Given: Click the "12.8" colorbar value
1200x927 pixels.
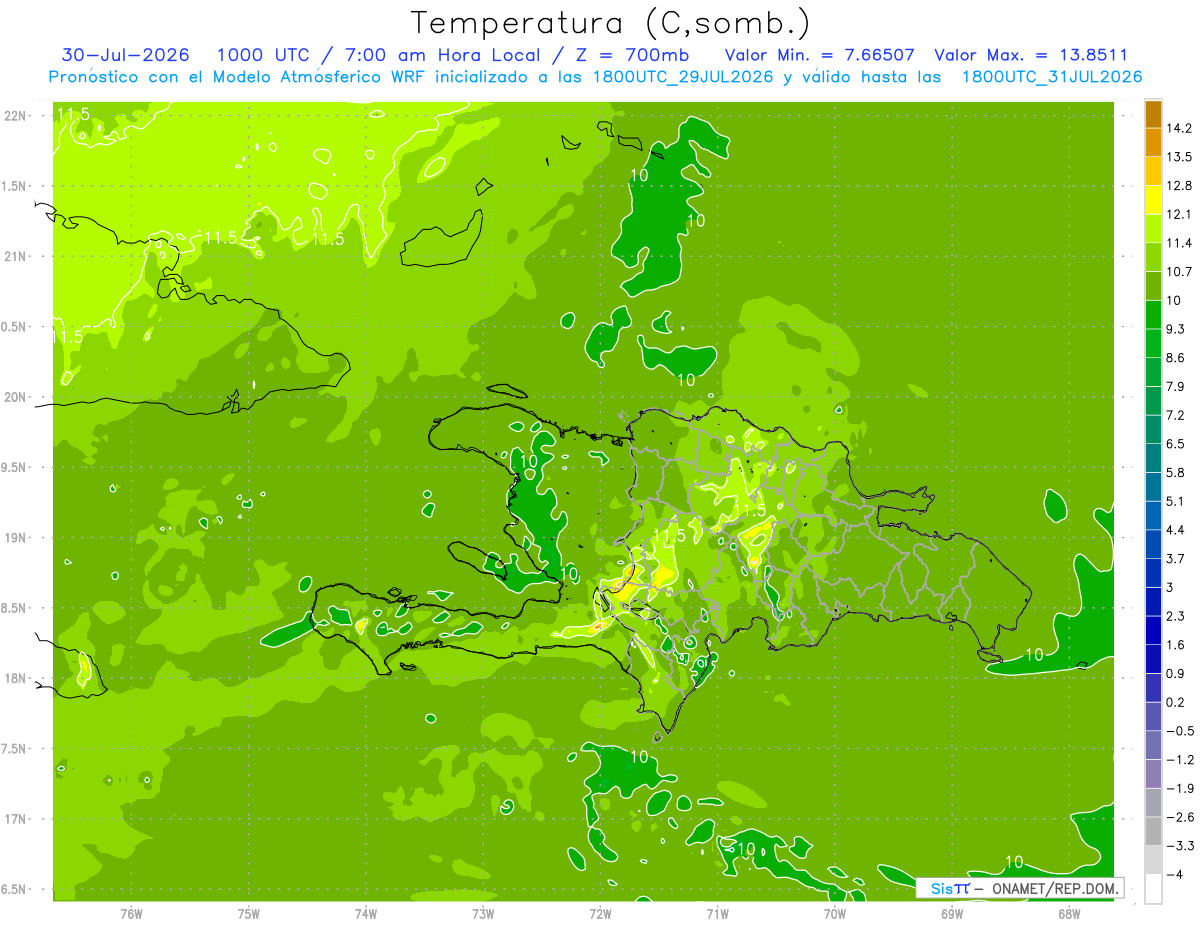Looking at the screenshot, I should tap(1179, 186).
